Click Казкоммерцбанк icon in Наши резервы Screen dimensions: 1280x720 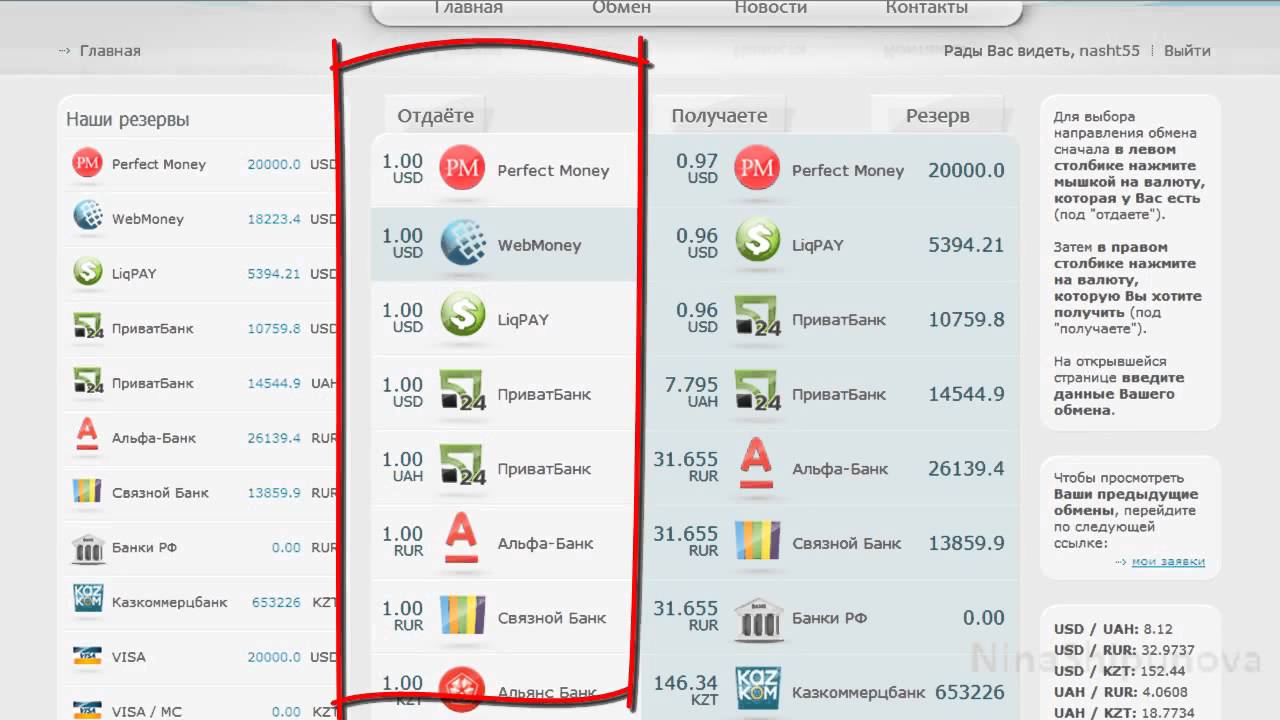[88, 600]
